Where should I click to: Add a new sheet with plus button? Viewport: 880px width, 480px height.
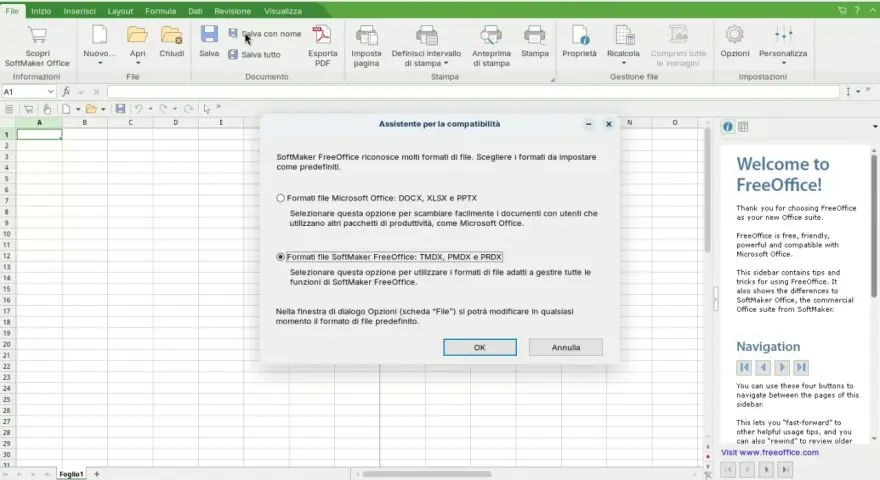pyautogui.click(x=97, y=474)
